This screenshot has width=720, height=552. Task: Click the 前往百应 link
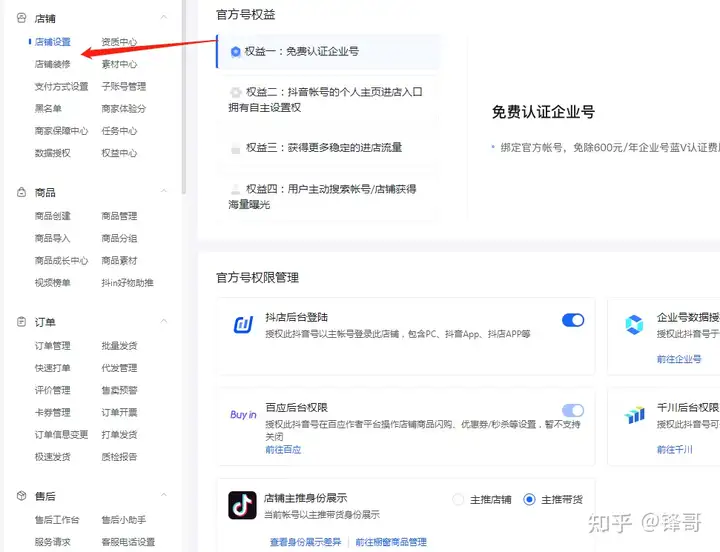pos(283,450)
